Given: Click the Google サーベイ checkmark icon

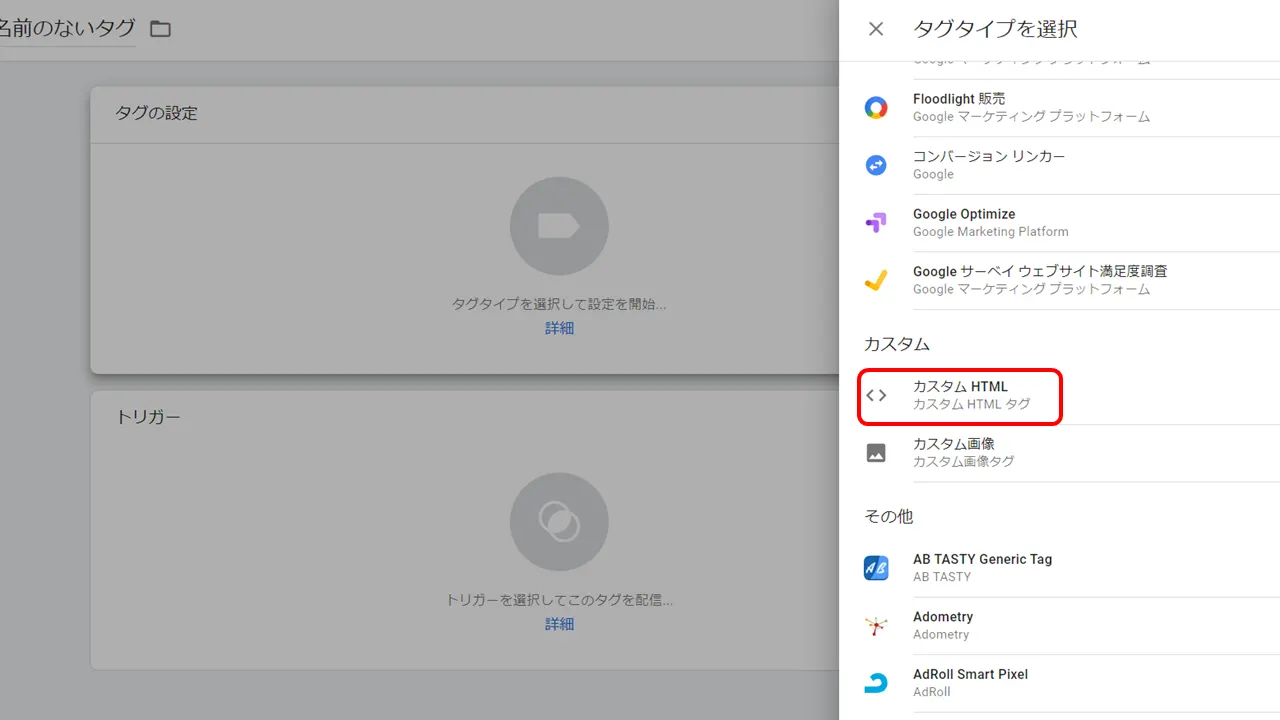Looking at the screenshot, I should (876, 280).
